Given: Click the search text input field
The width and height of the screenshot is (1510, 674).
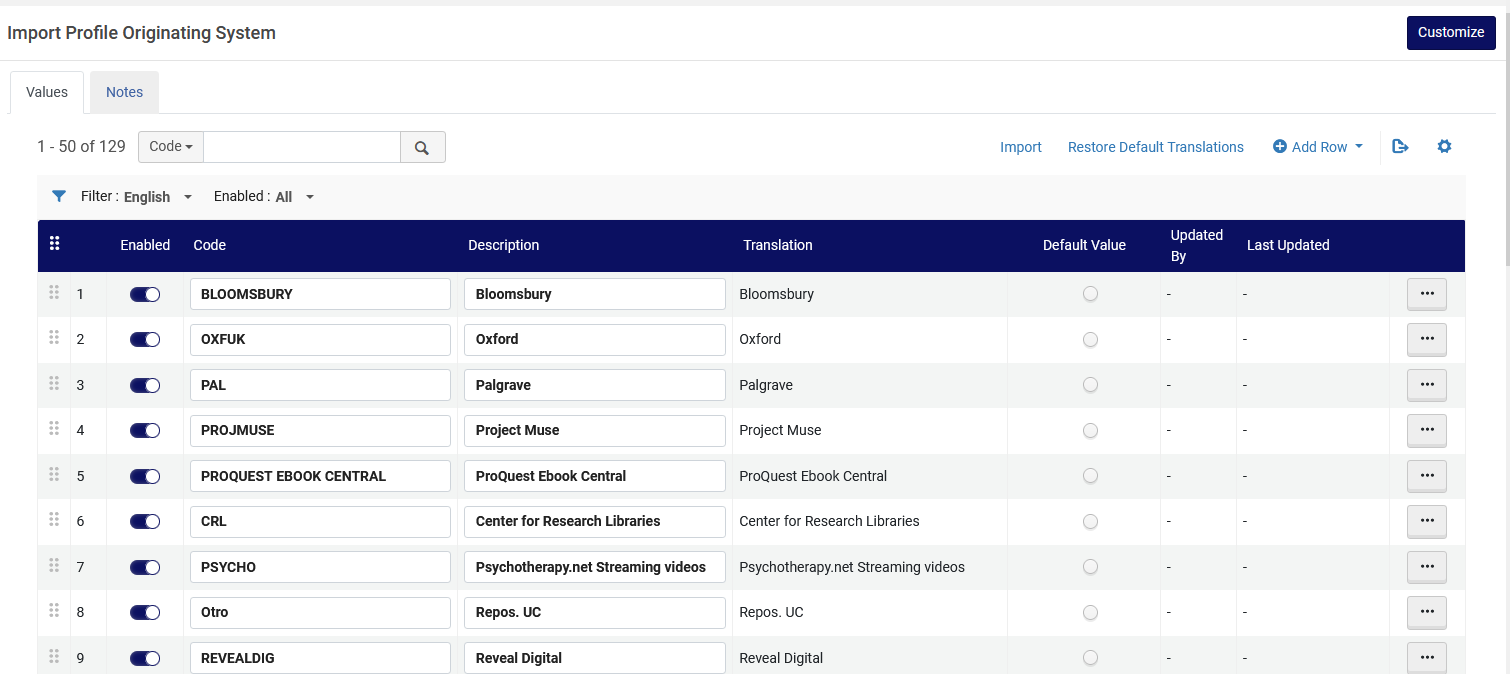Looking at the screenshot, I should 302,147.
